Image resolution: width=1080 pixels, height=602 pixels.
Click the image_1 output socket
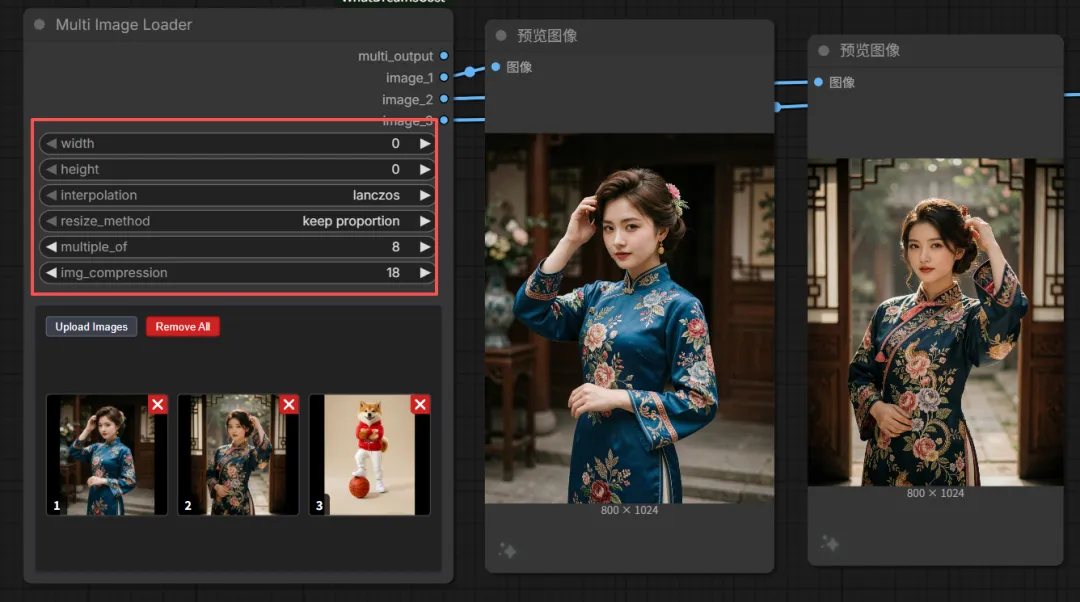pos(444,77)
